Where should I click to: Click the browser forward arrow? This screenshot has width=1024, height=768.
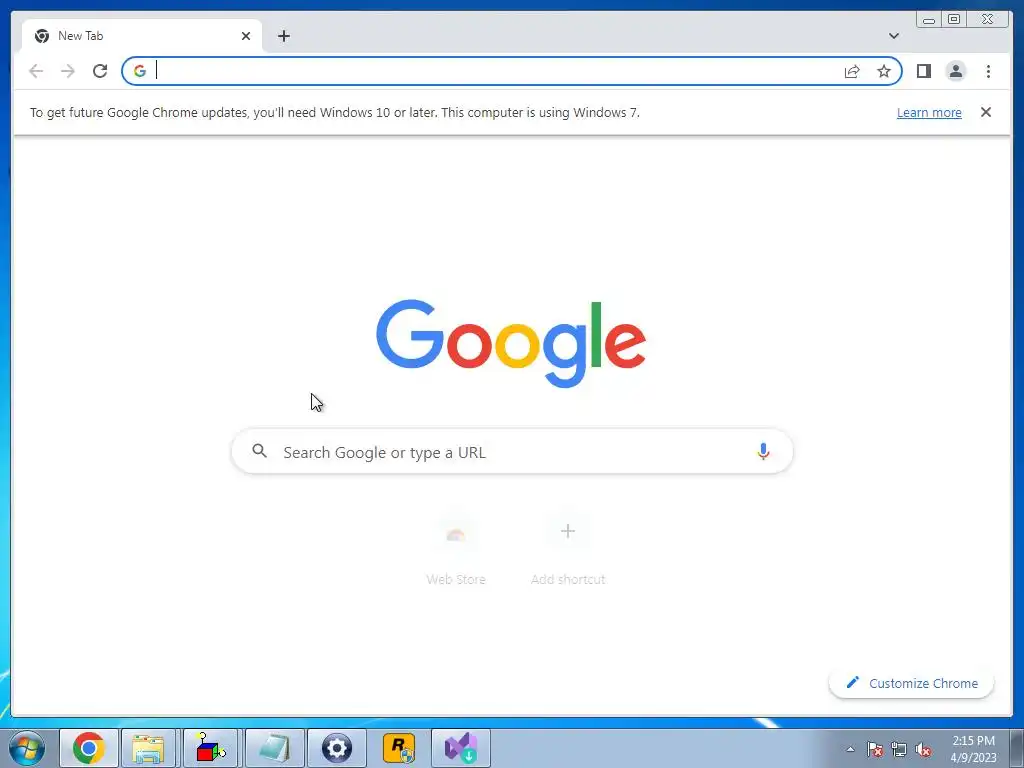pos(68,71)
